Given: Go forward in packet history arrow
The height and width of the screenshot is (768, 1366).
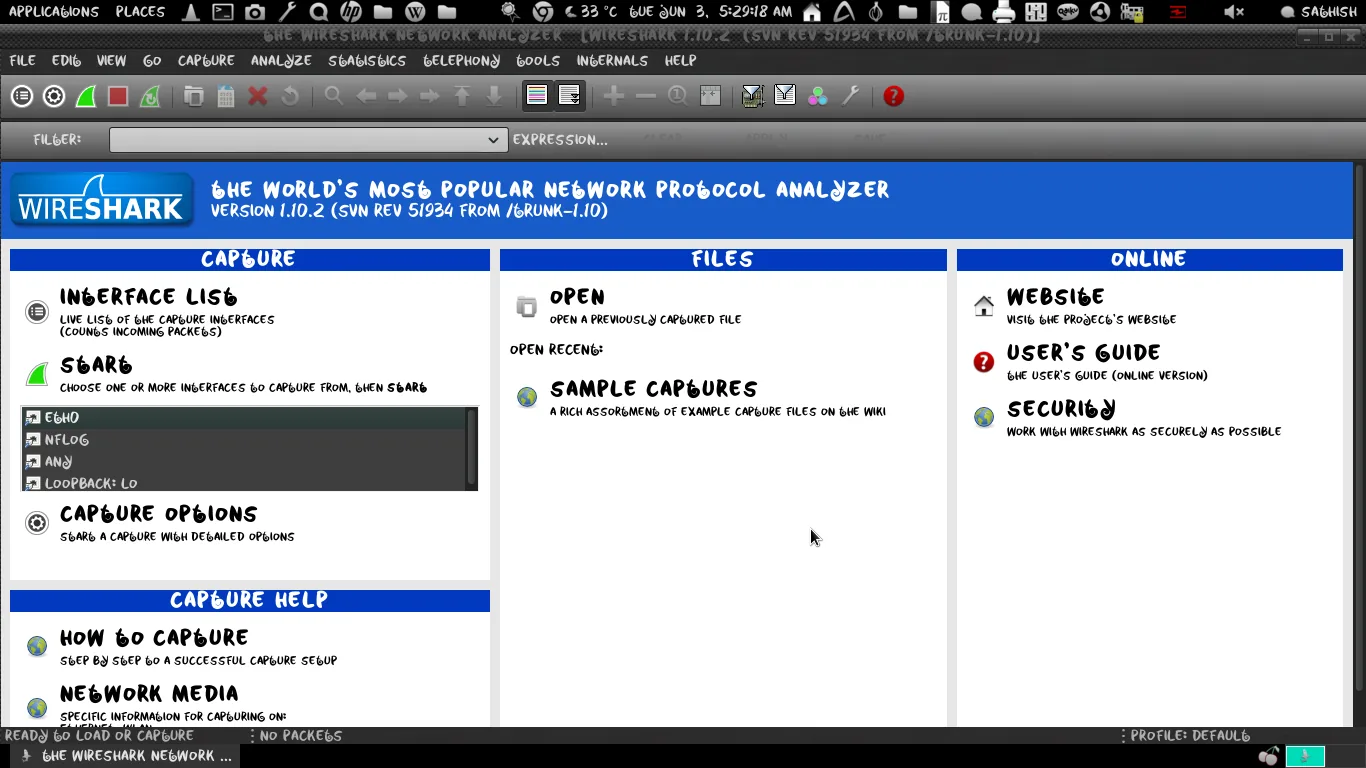Looking at the screenshot, I should pyautogui.click(x=398, y=96).
